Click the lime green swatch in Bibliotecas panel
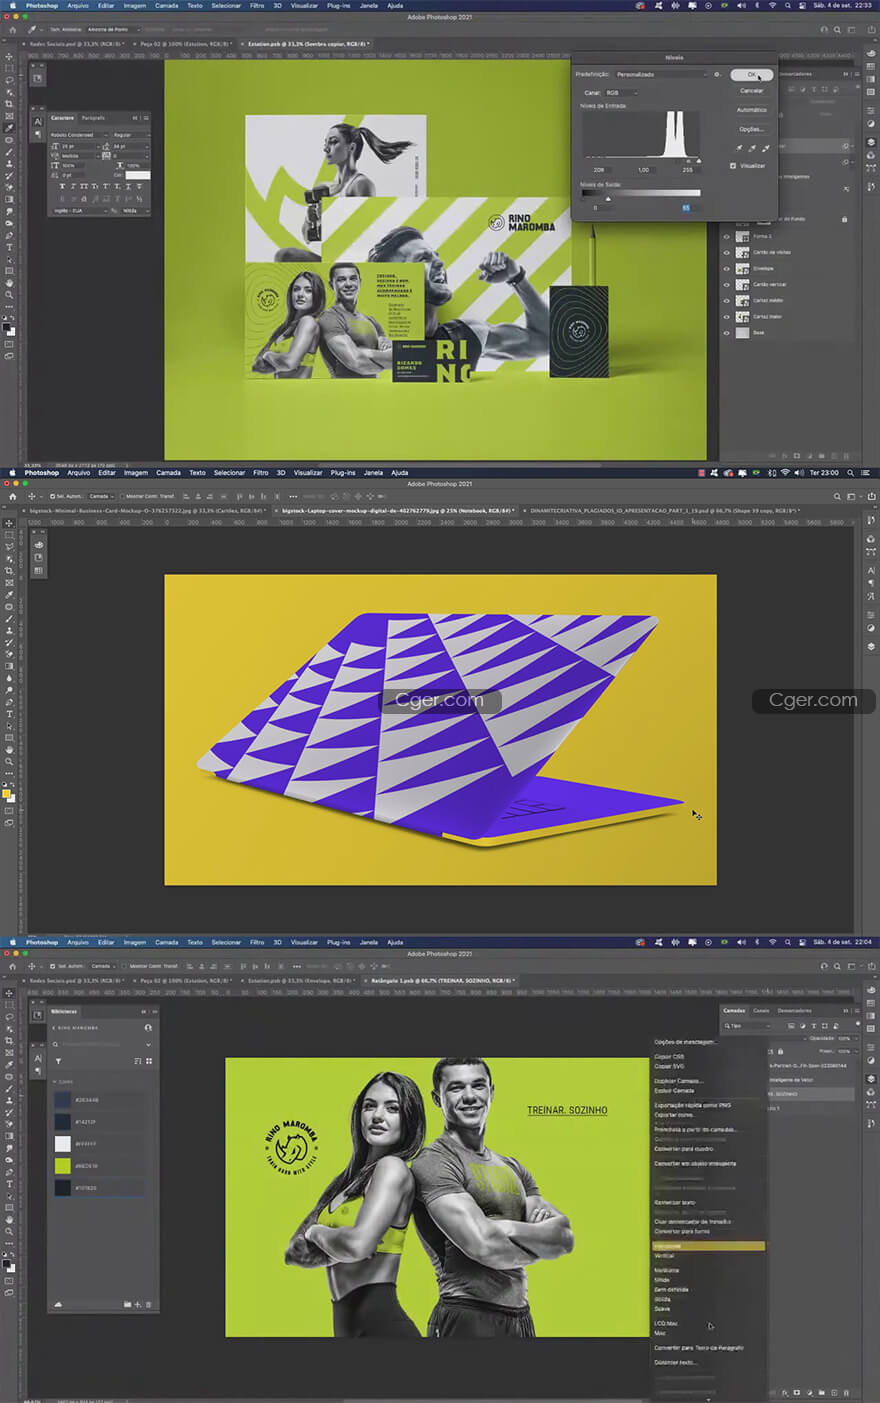 point(63,1166)
